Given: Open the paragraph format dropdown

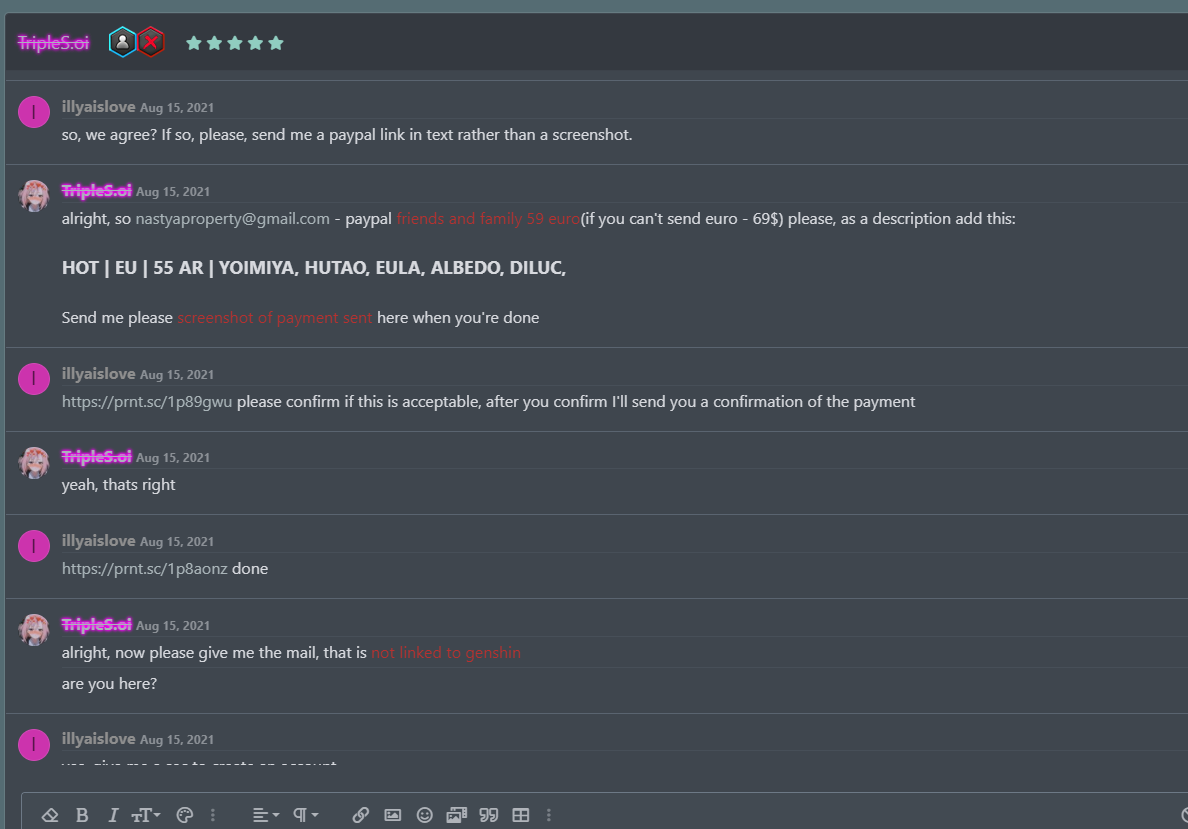Looking at the screenshot, I should [x=305, y=815].
